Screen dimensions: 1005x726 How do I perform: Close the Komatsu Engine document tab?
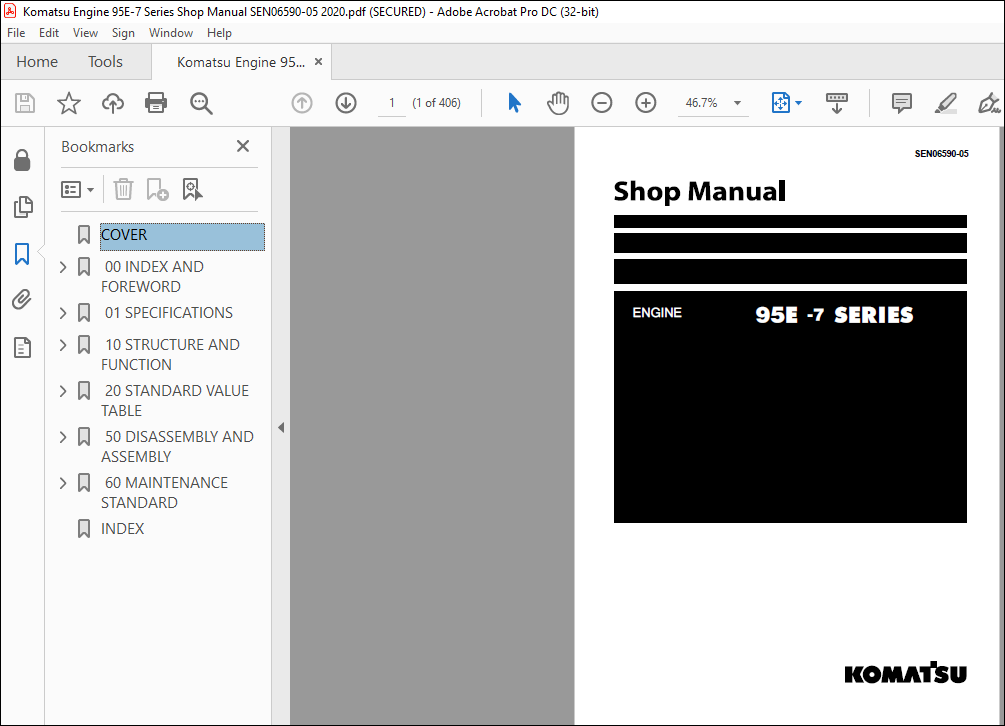319,62
